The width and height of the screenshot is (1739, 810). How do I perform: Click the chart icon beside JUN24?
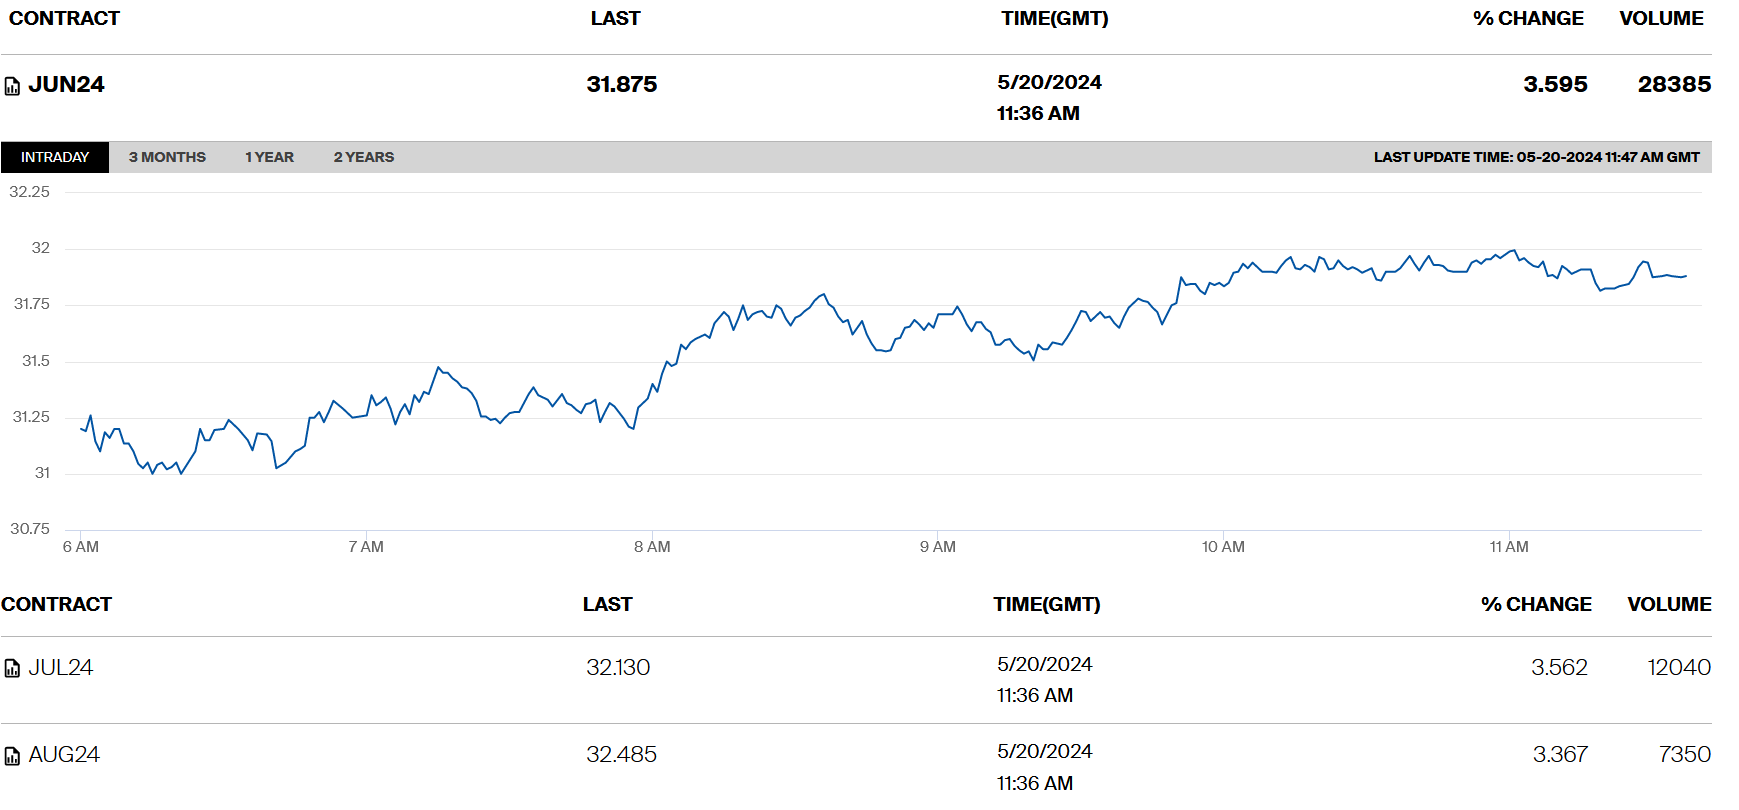coord(12,86)
